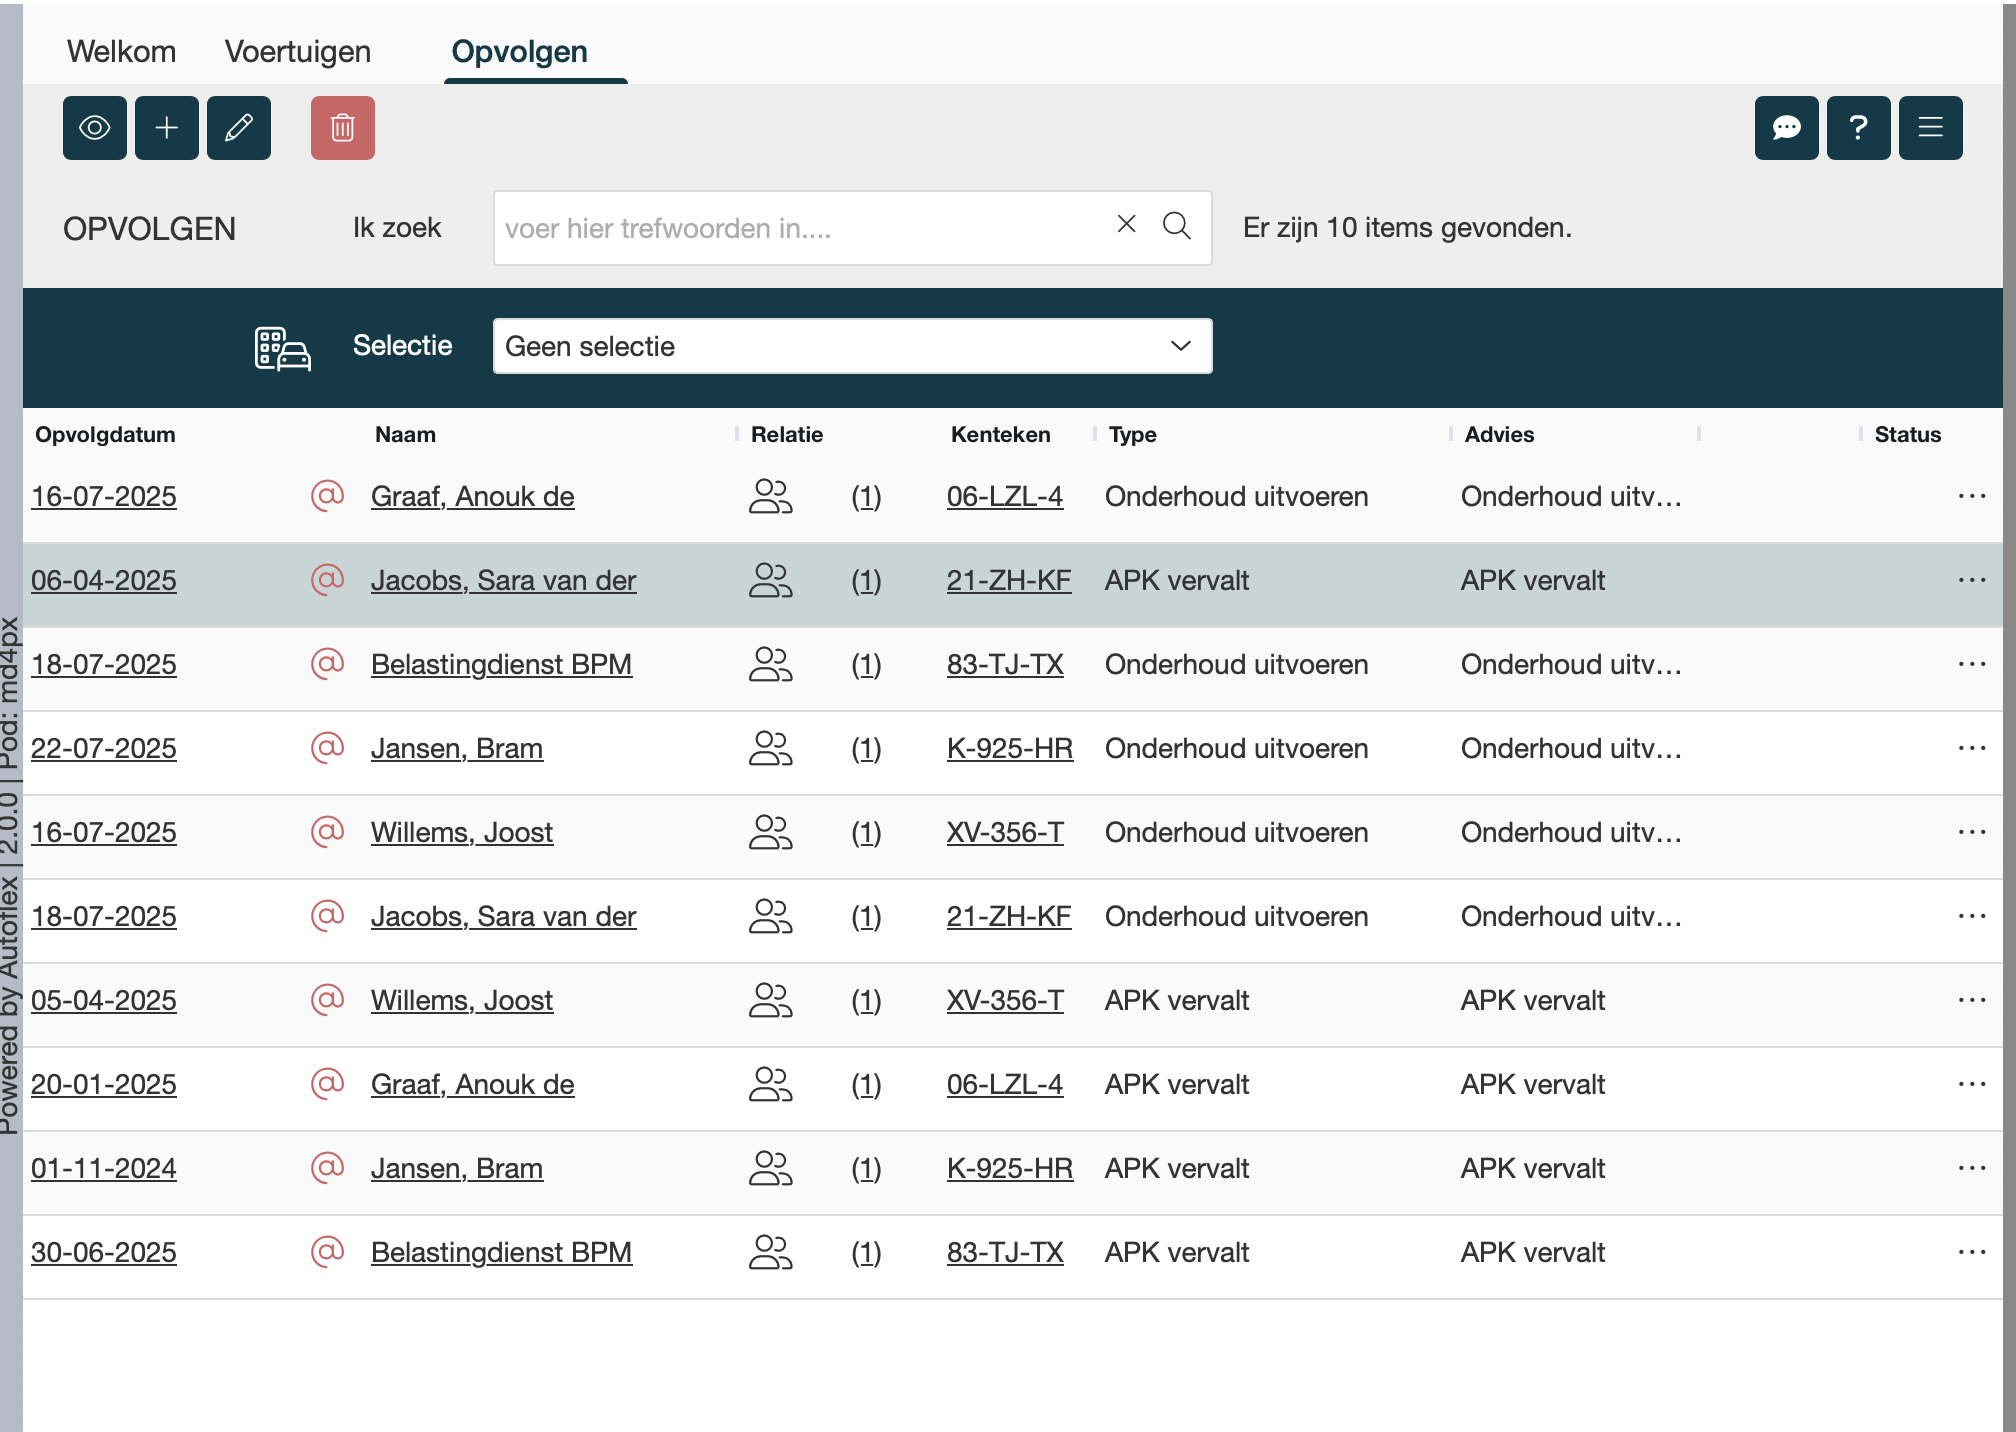This screenshot has width=2016, height=1432.
Task: Switch to the Voertuigen tab
Action: (297, 52)
